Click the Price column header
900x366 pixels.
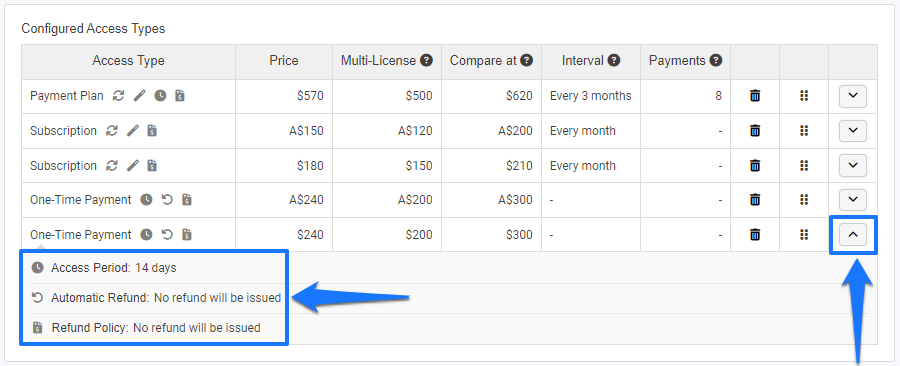284,61
